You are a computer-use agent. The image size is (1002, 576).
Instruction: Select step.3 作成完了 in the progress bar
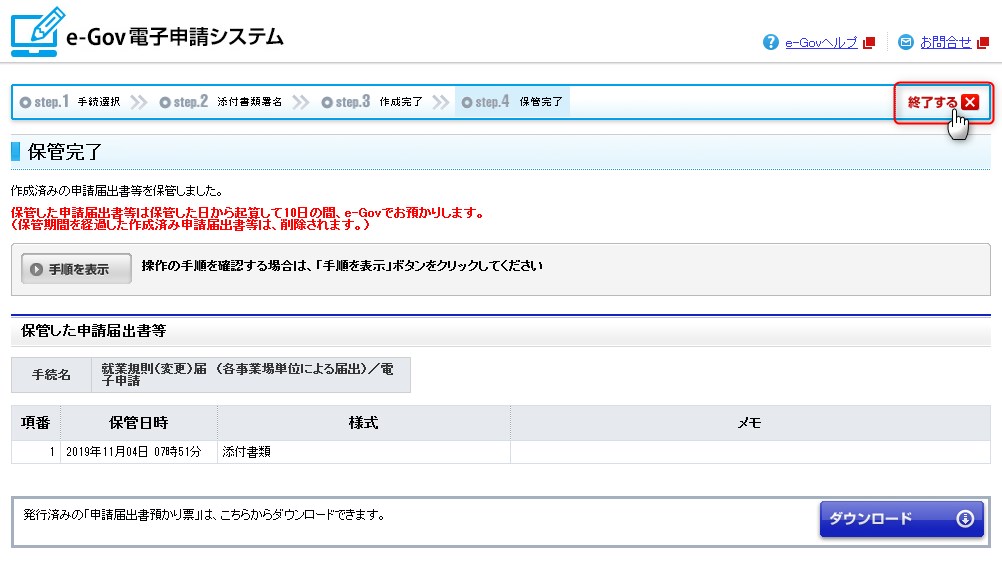pos(372,102)
